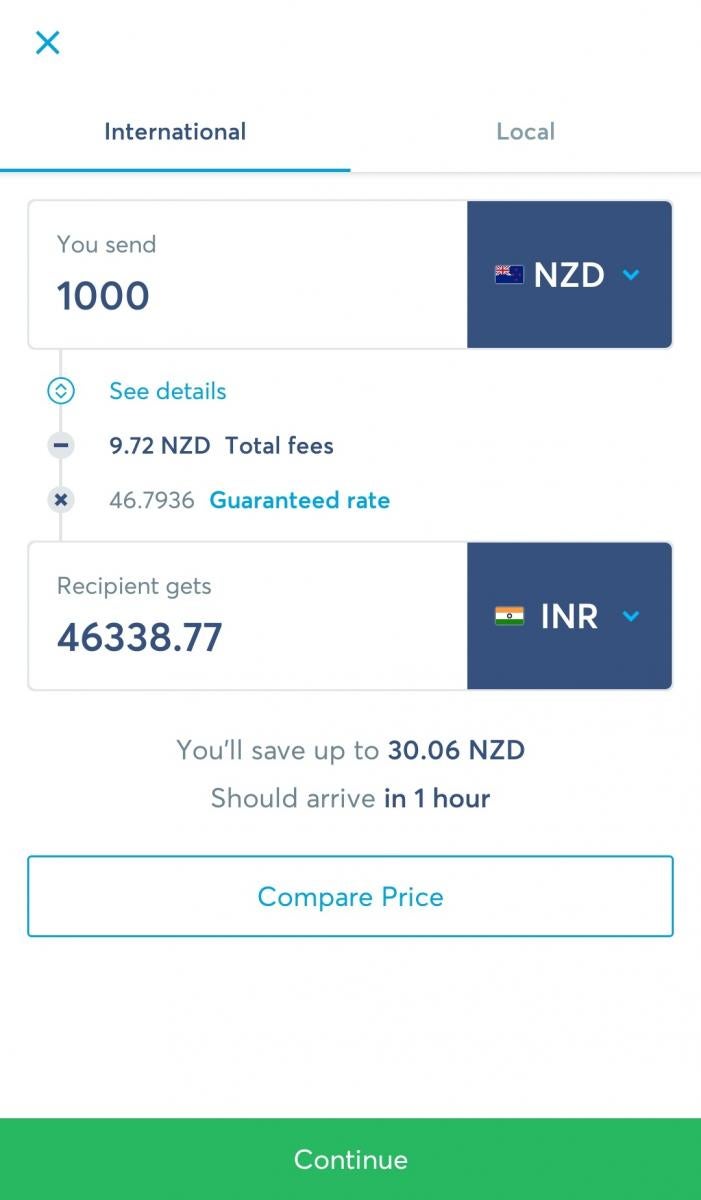Tap the minus icon beside Total fees
This screenshot has height=1200, width=701.
click(61, 446)
